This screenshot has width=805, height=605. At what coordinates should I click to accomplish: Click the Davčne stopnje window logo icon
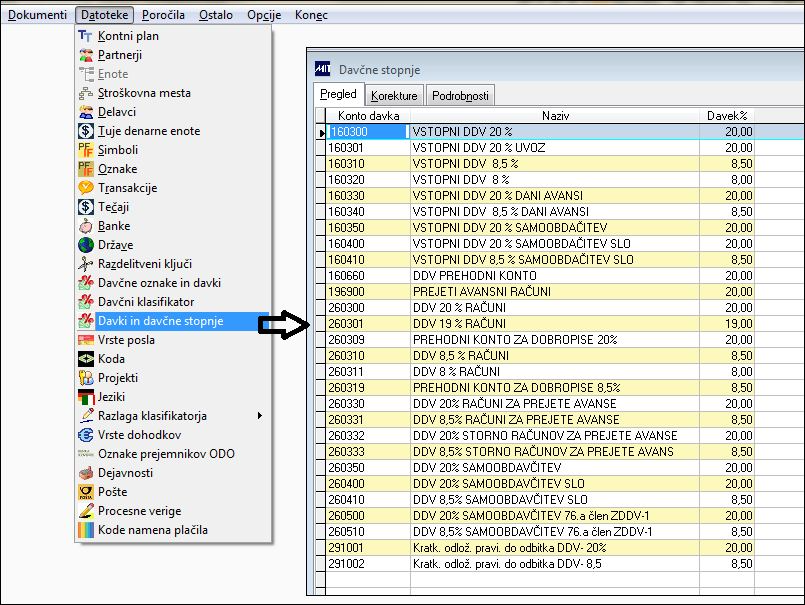(x=322, y=69)
